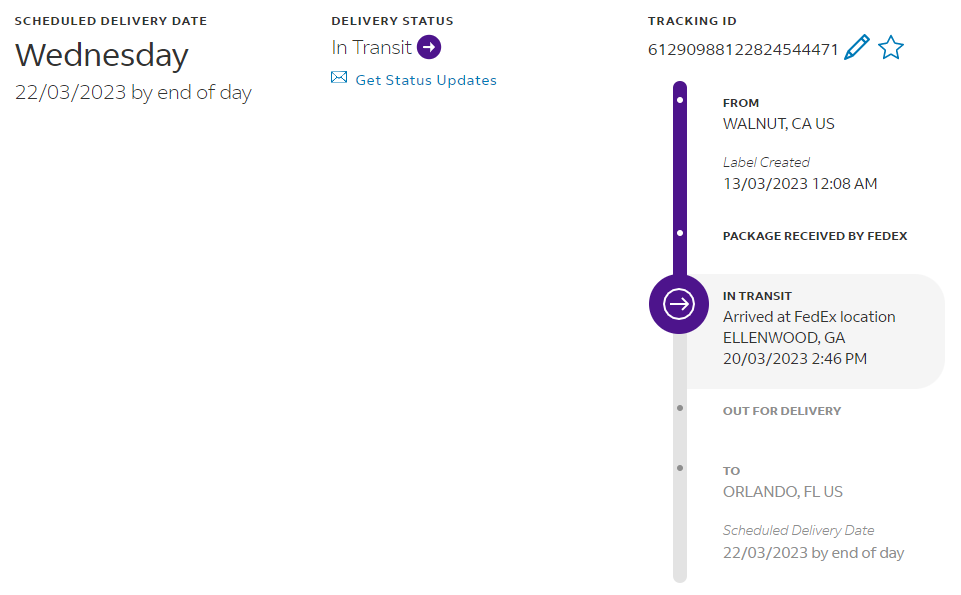
Task: Click the PACKAGE RECEIVED BY FEDEX label
Action: click(x=815, y=236)
